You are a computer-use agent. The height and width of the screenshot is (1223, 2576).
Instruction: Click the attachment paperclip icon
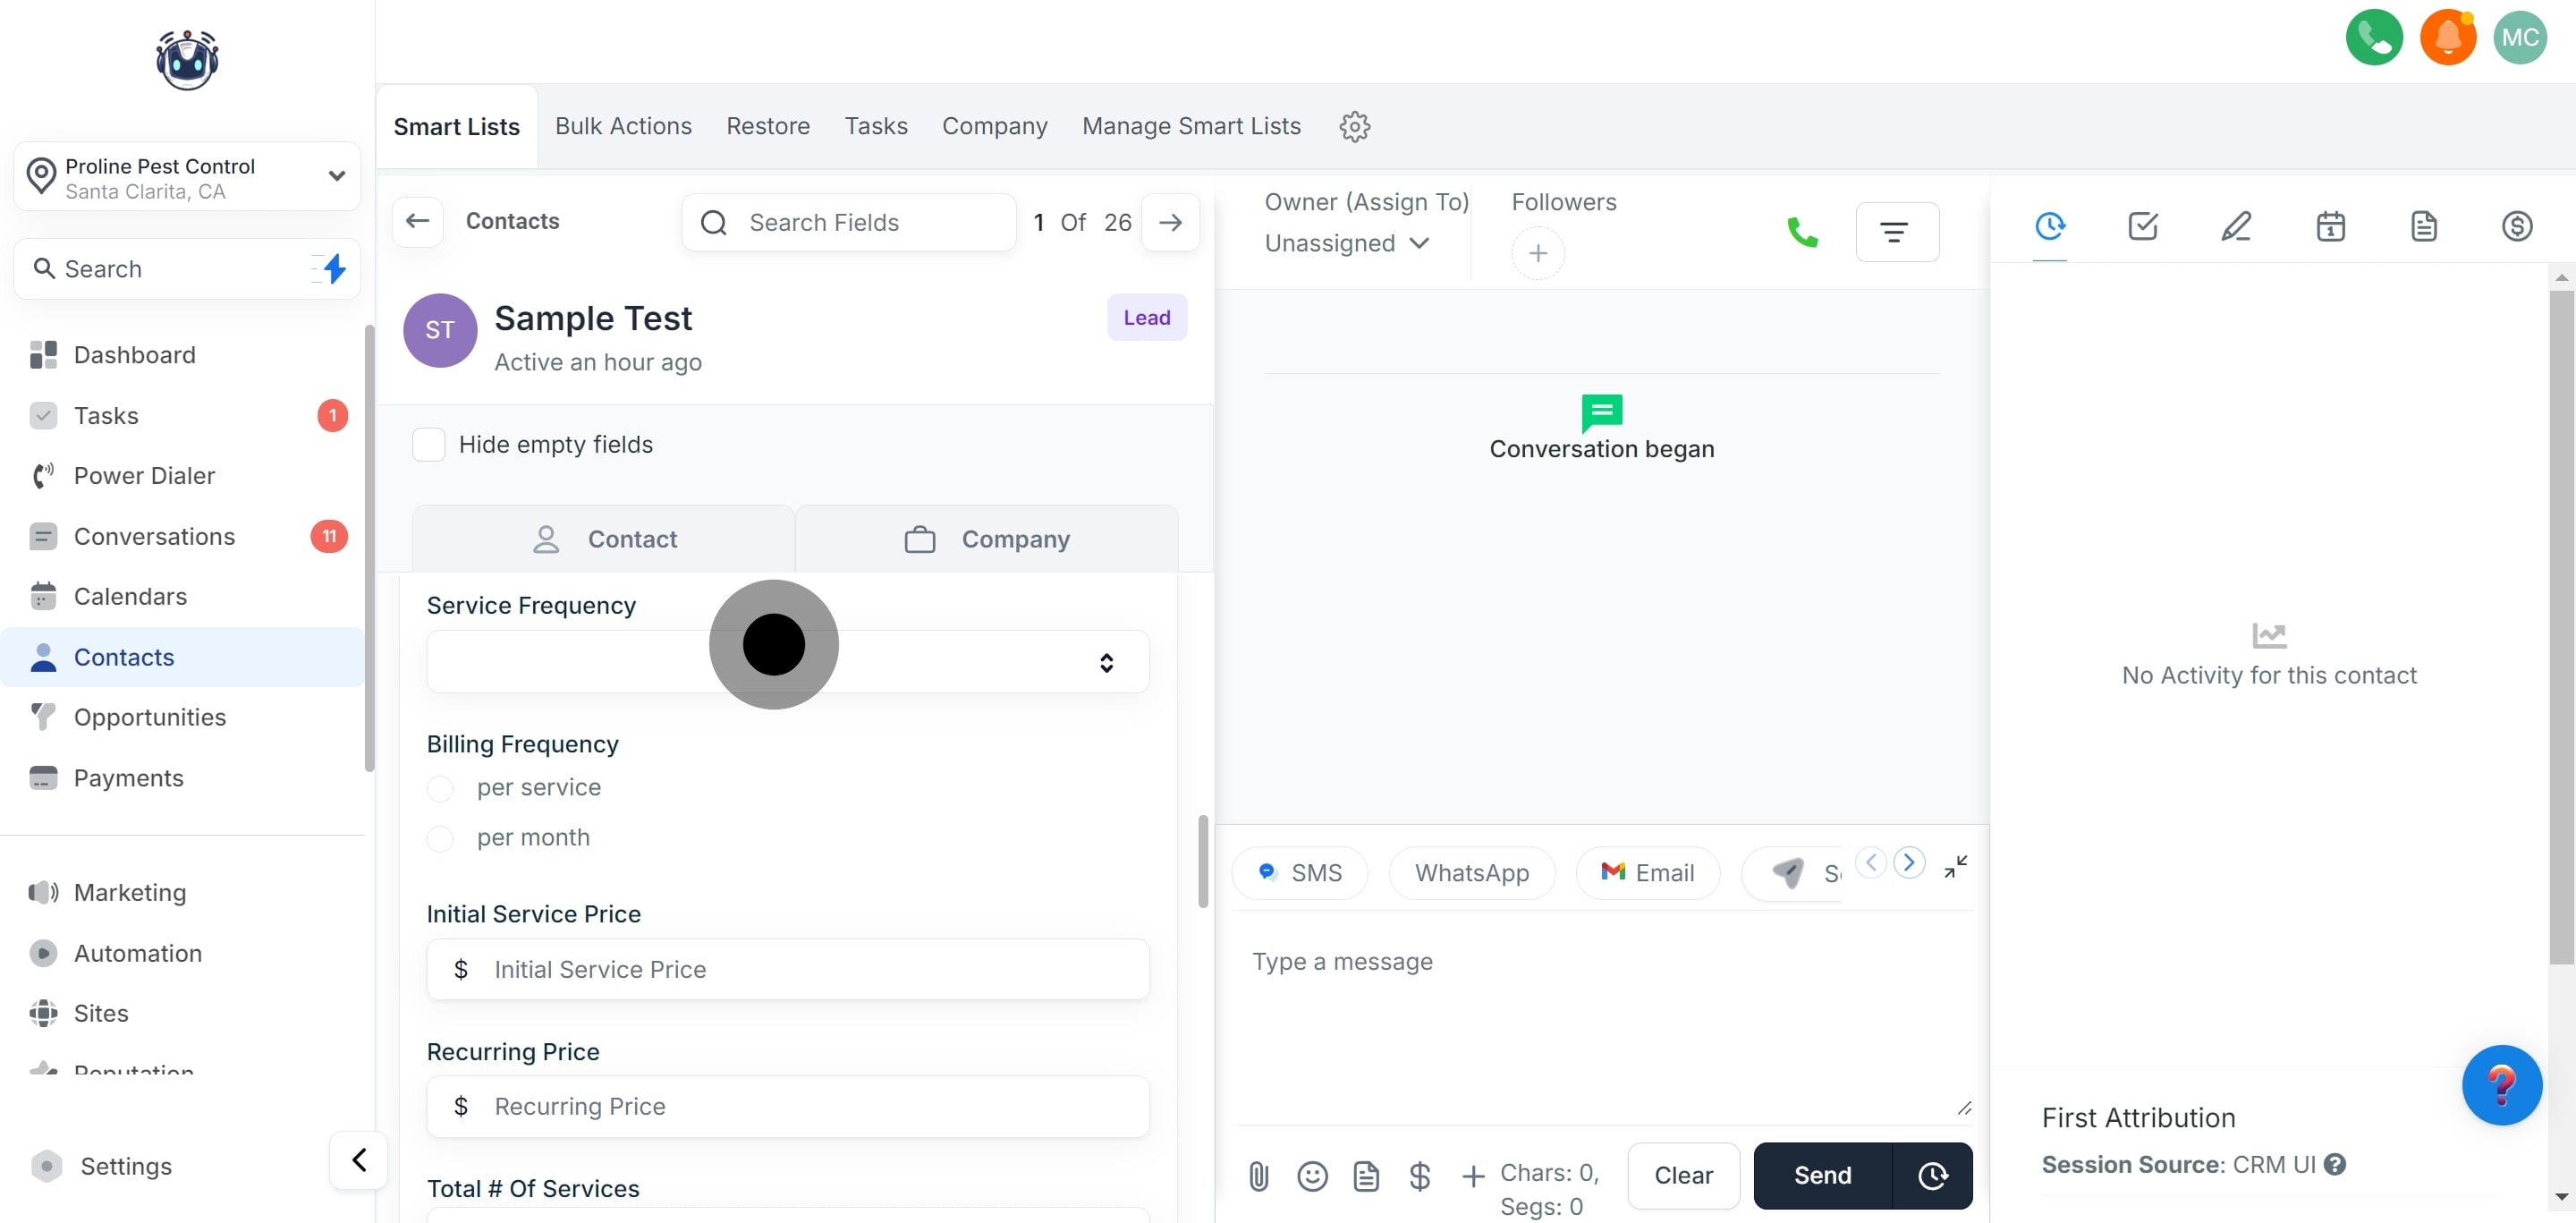[x=1258, y=1175]
